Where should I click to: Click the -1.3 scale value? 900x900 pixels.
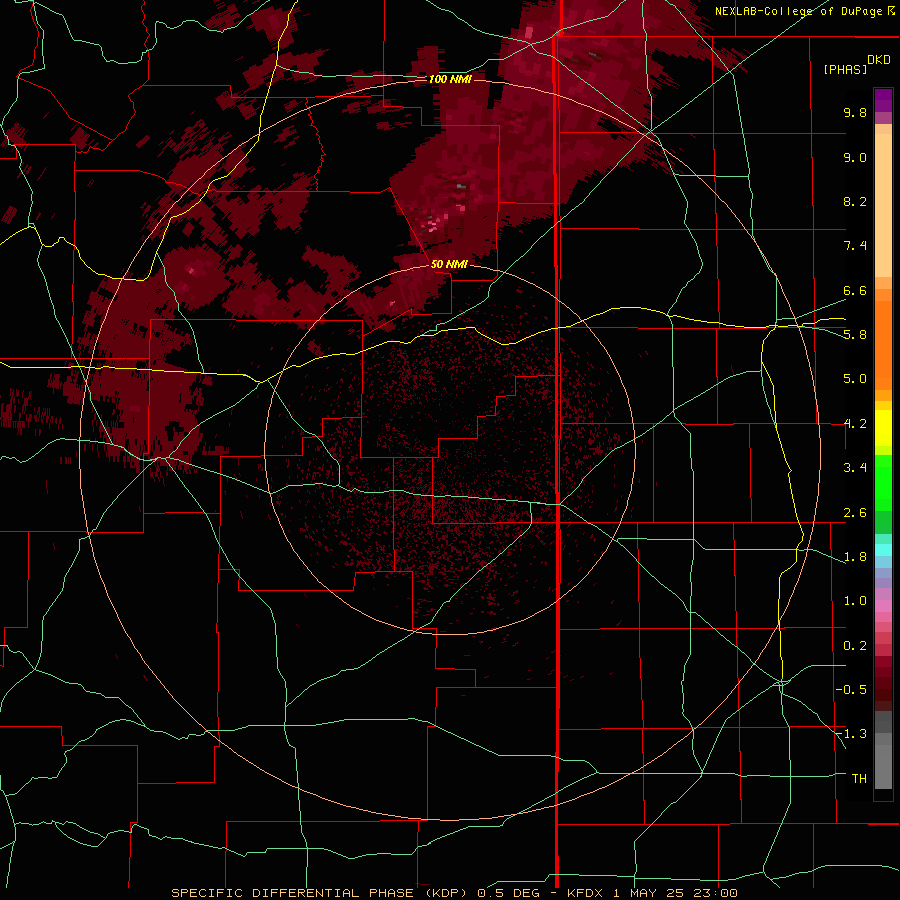click(851, 734)
